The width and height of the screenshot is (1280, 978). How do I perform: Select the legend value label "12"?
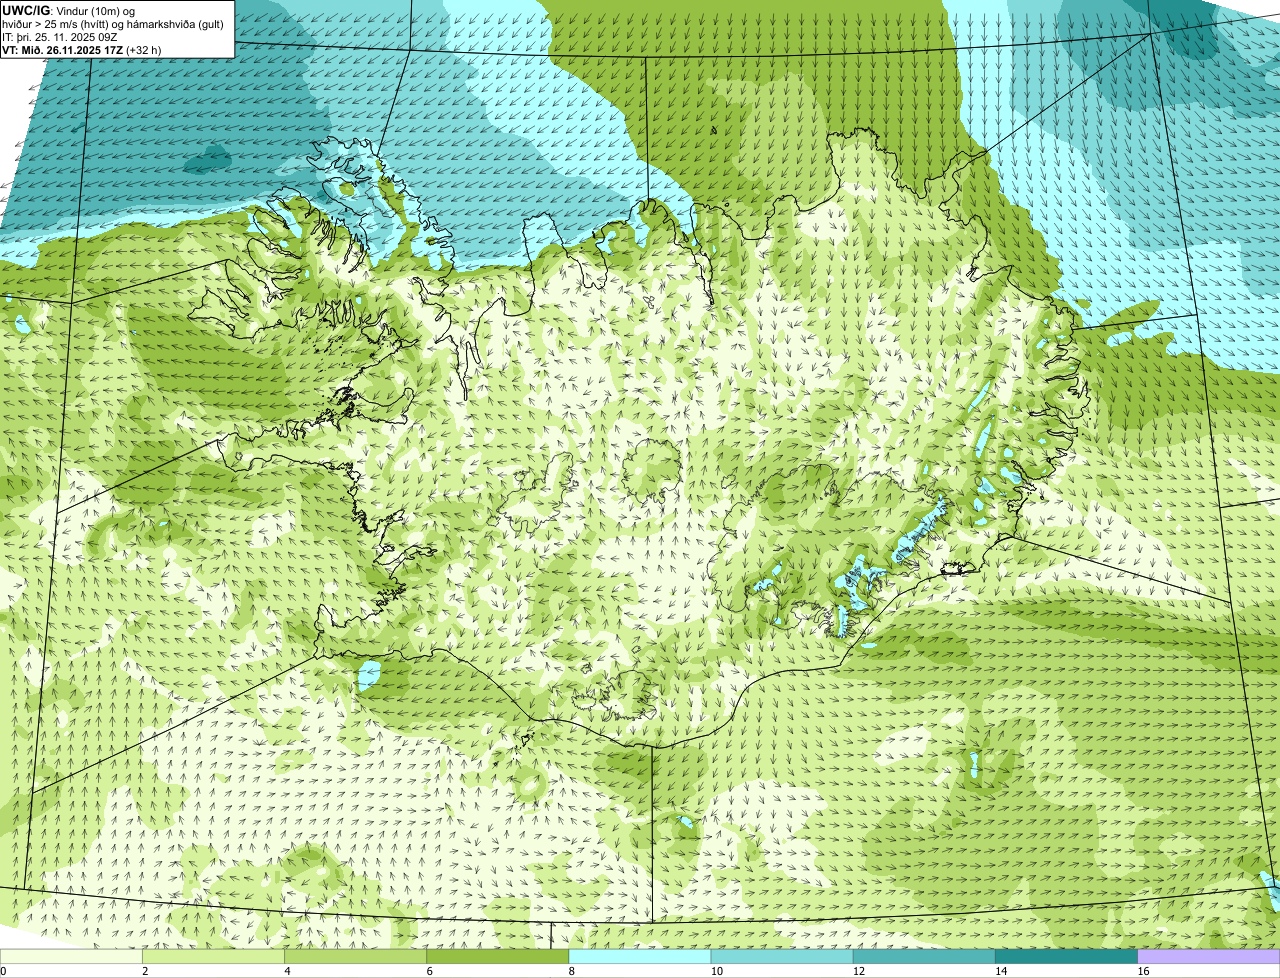pyautogui.click(x=859, y=971)
